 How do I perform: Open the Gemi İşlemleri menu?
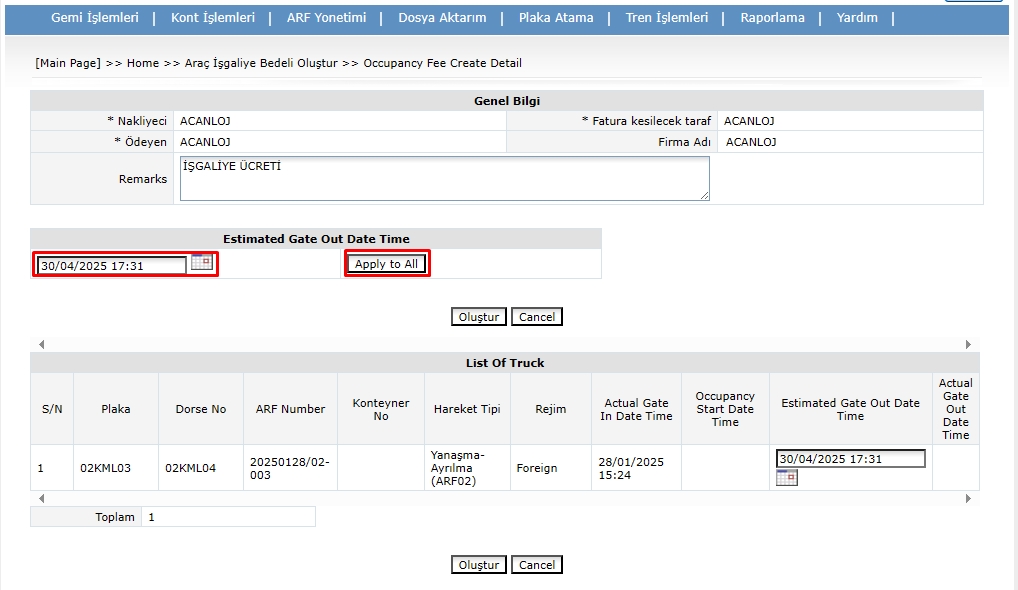(x=93, y=18)
